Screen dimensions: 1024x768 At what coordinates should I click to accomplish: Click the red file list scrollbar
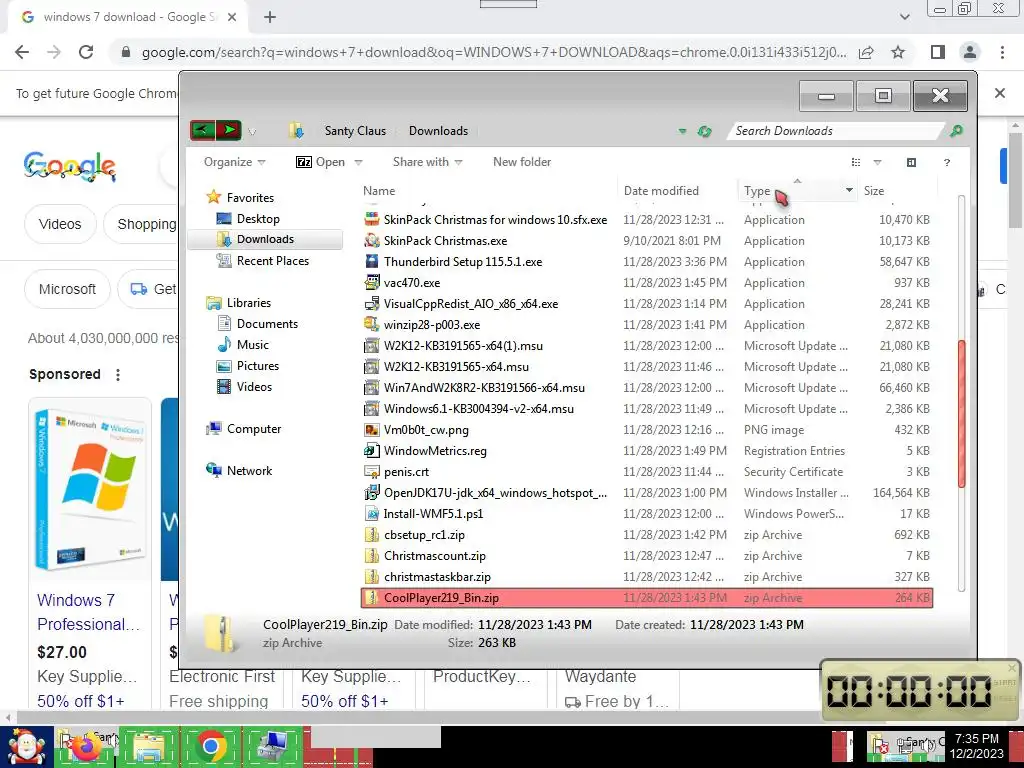coord(961,413)
